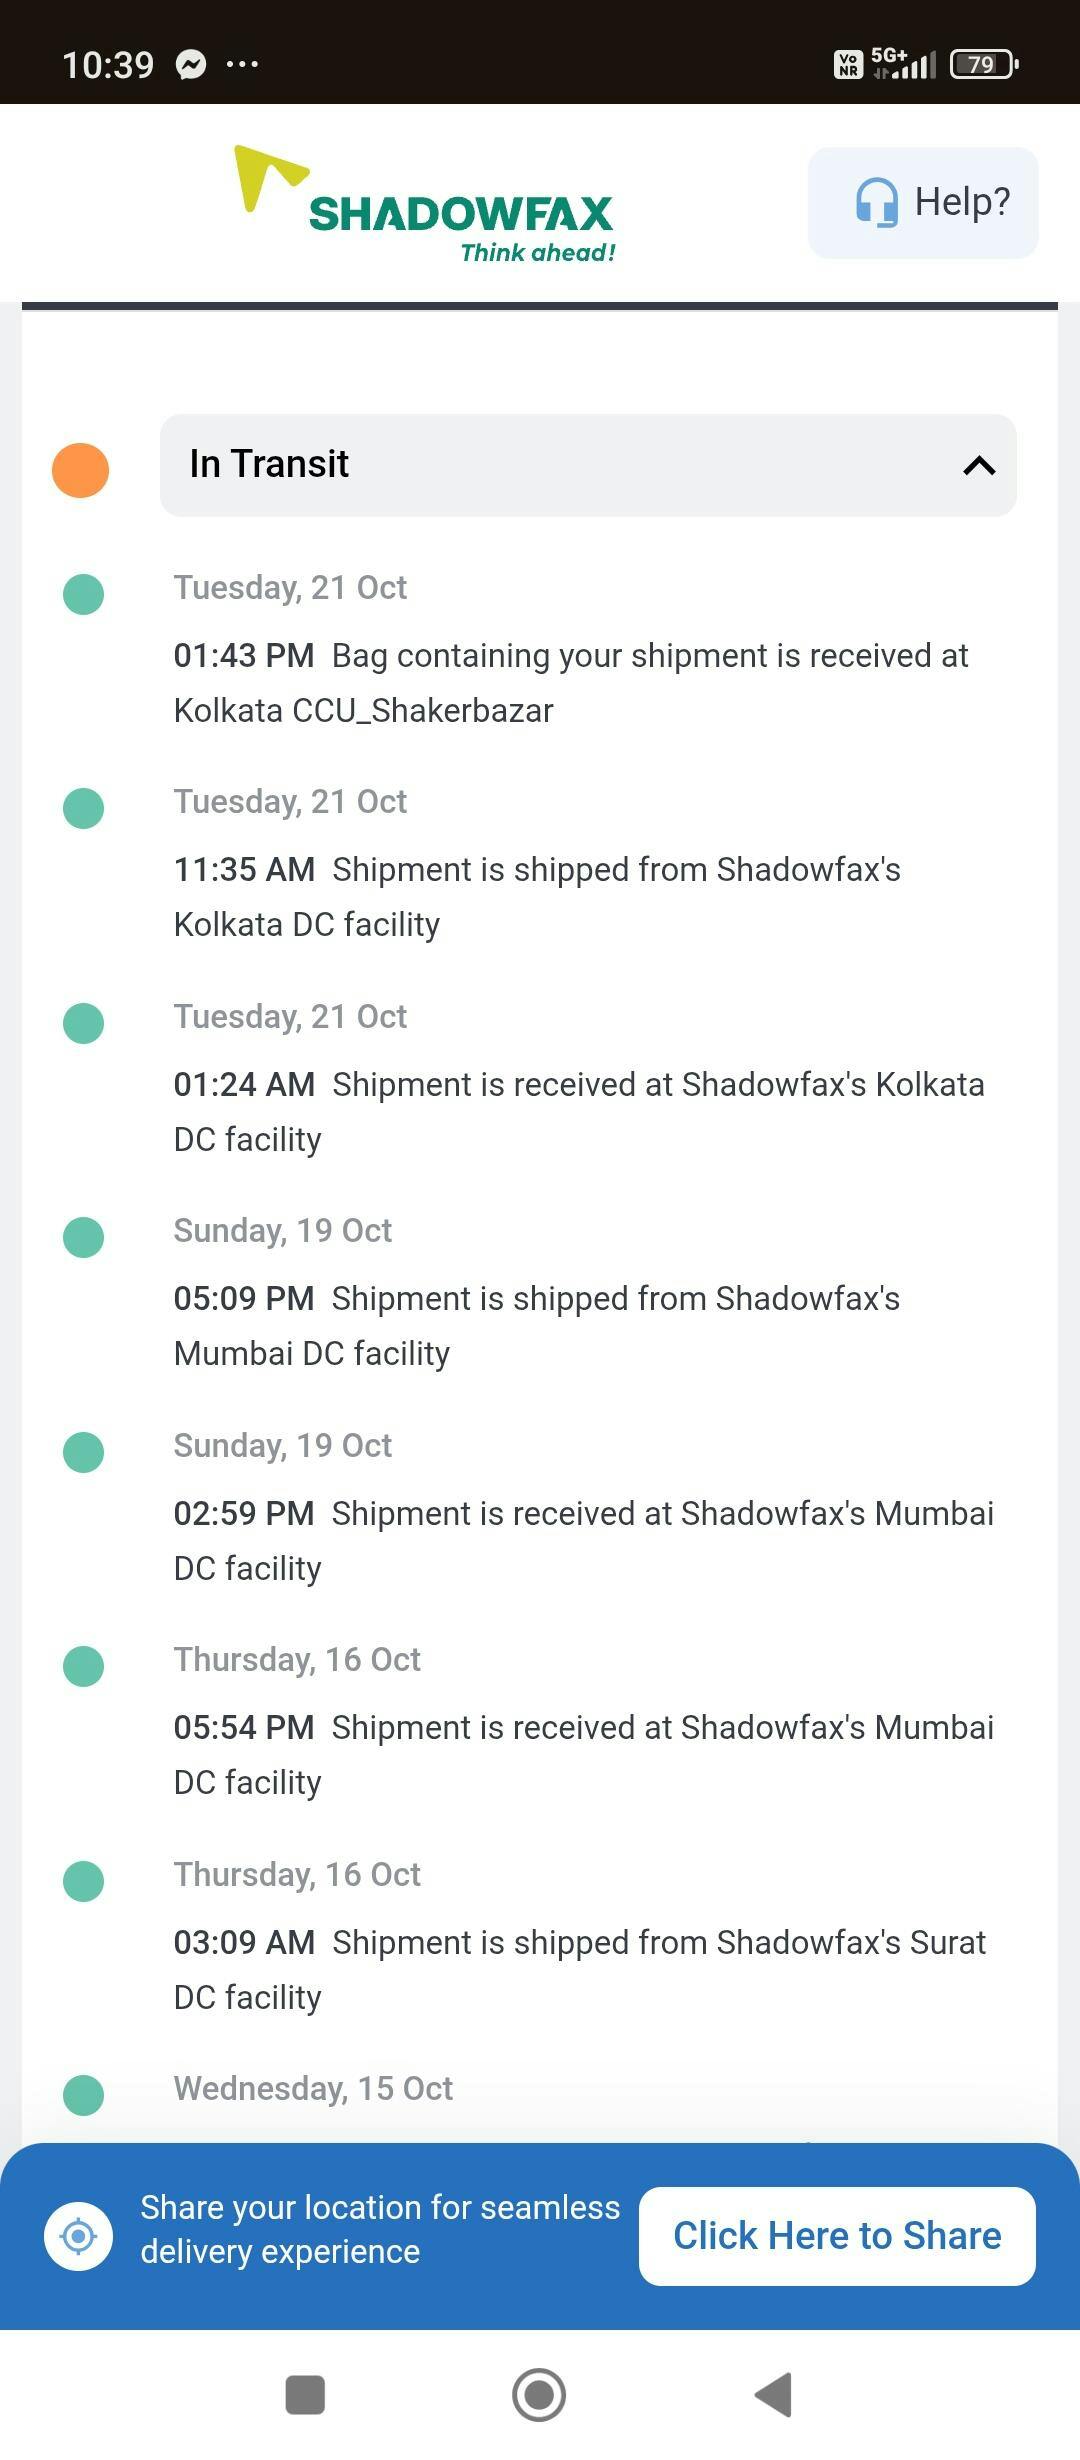Viewport: 1080px width, 2460px height.
Task: Tap the 05:09 PM Mumbai DC shipped entry
Action: (537, 1326)
